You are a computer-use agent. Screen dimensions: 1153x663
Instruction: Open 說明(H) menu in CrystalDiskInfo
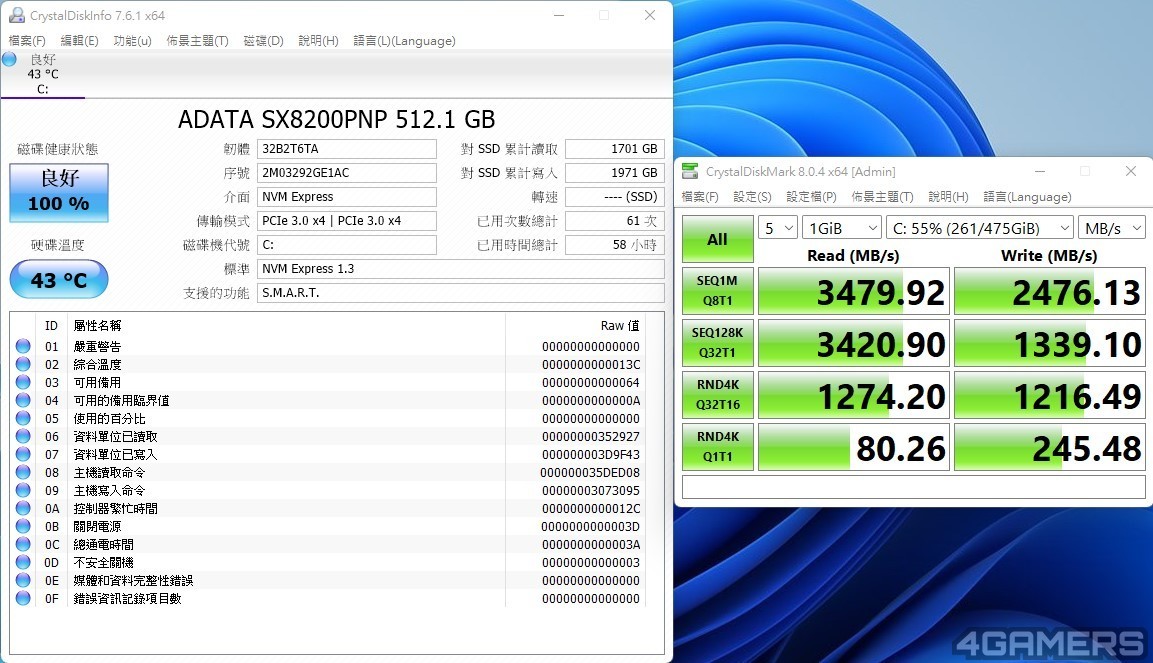(x=318, y=40)
